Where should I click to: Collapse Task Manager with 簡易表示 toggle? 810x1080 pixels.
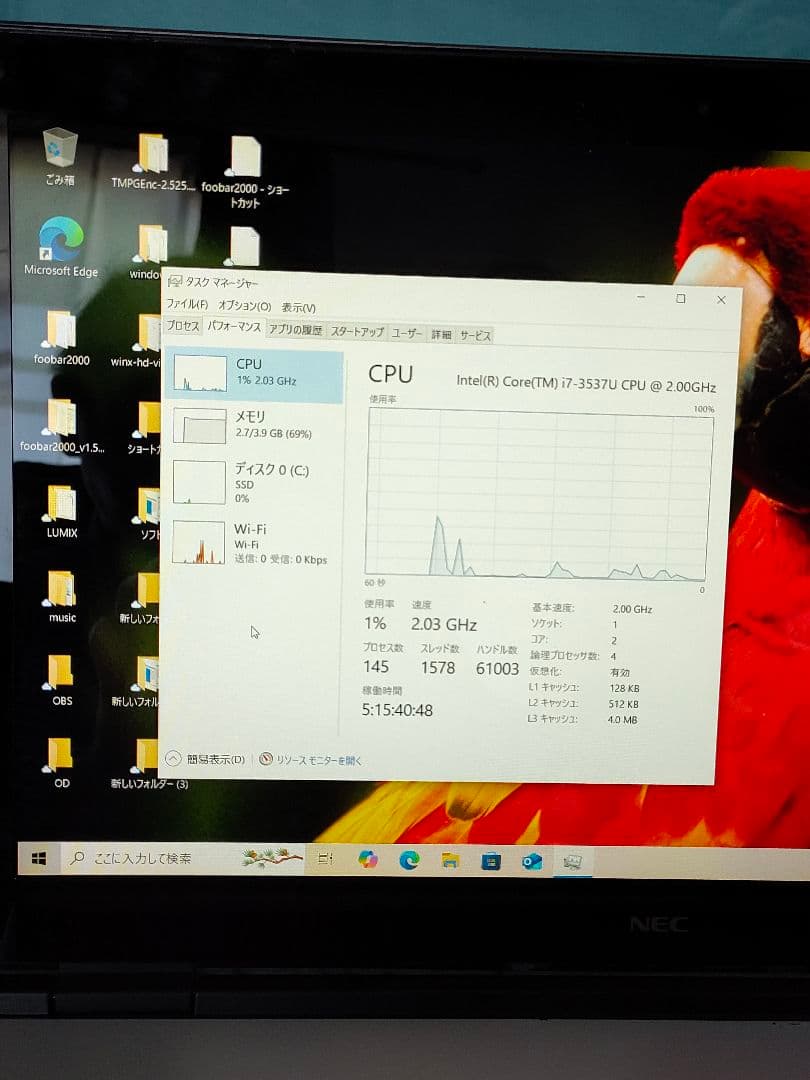pyautogui.click(x=206, y=759)
